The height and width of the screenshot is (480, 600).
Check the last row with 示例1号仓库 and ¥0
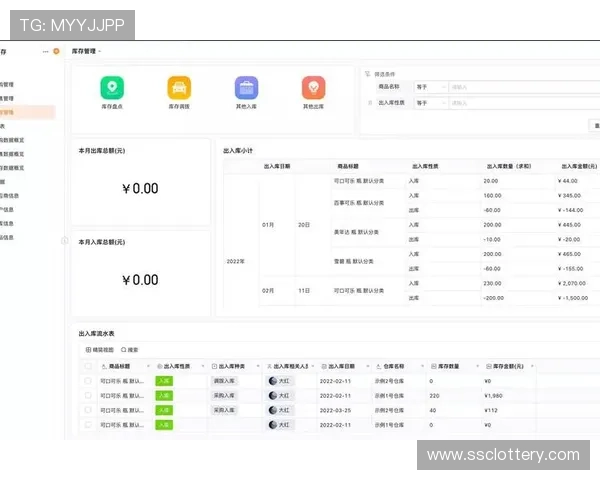coord(88,424)
